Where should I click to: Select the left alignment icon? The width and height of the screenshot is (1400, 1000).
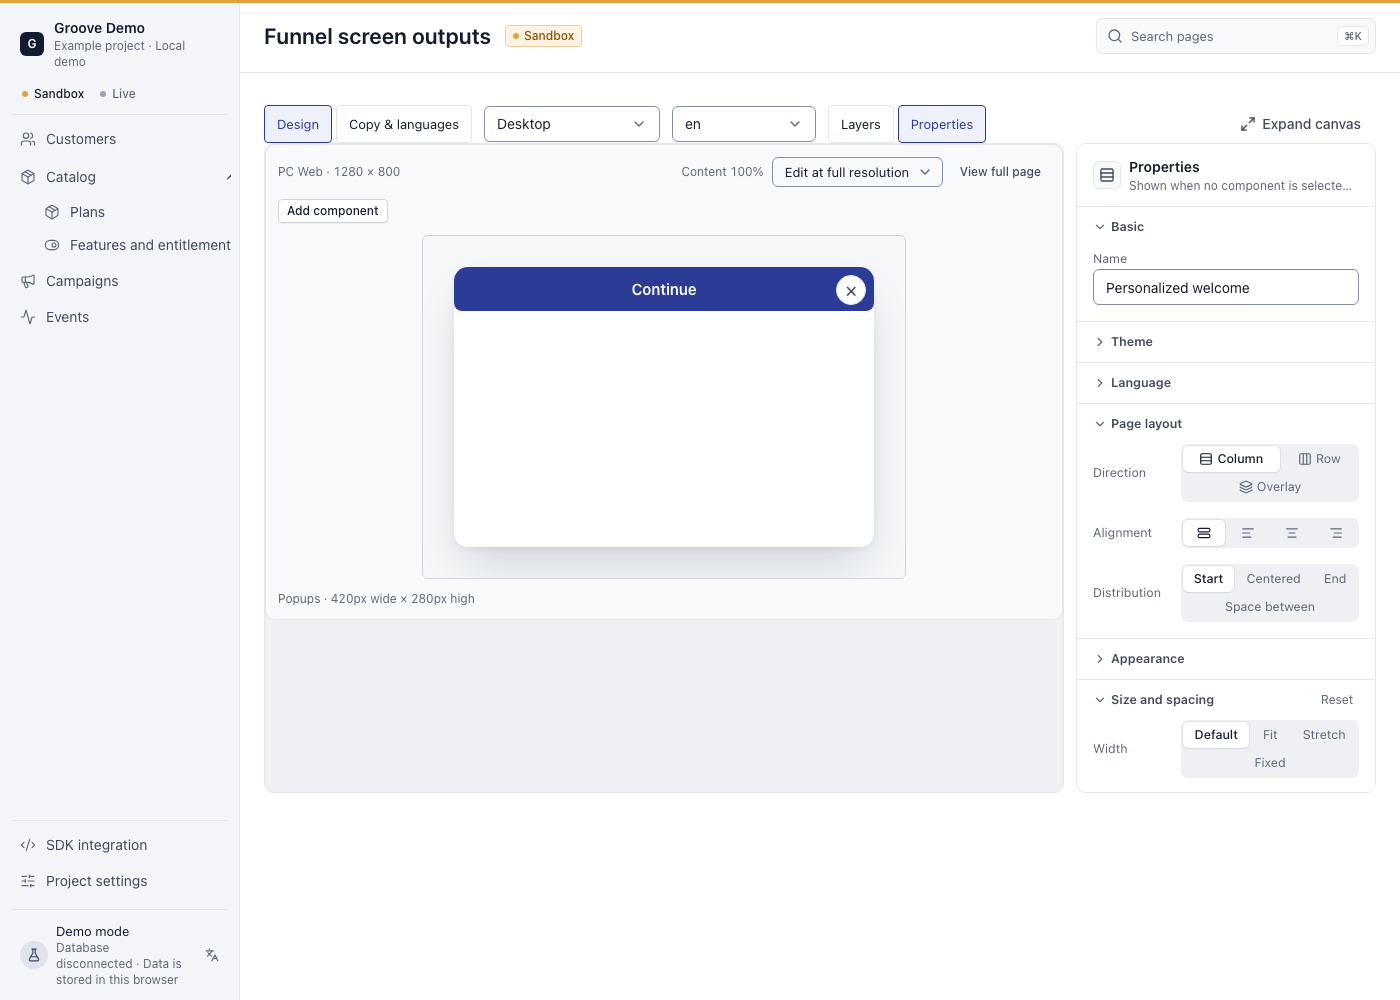(1247, 533)
